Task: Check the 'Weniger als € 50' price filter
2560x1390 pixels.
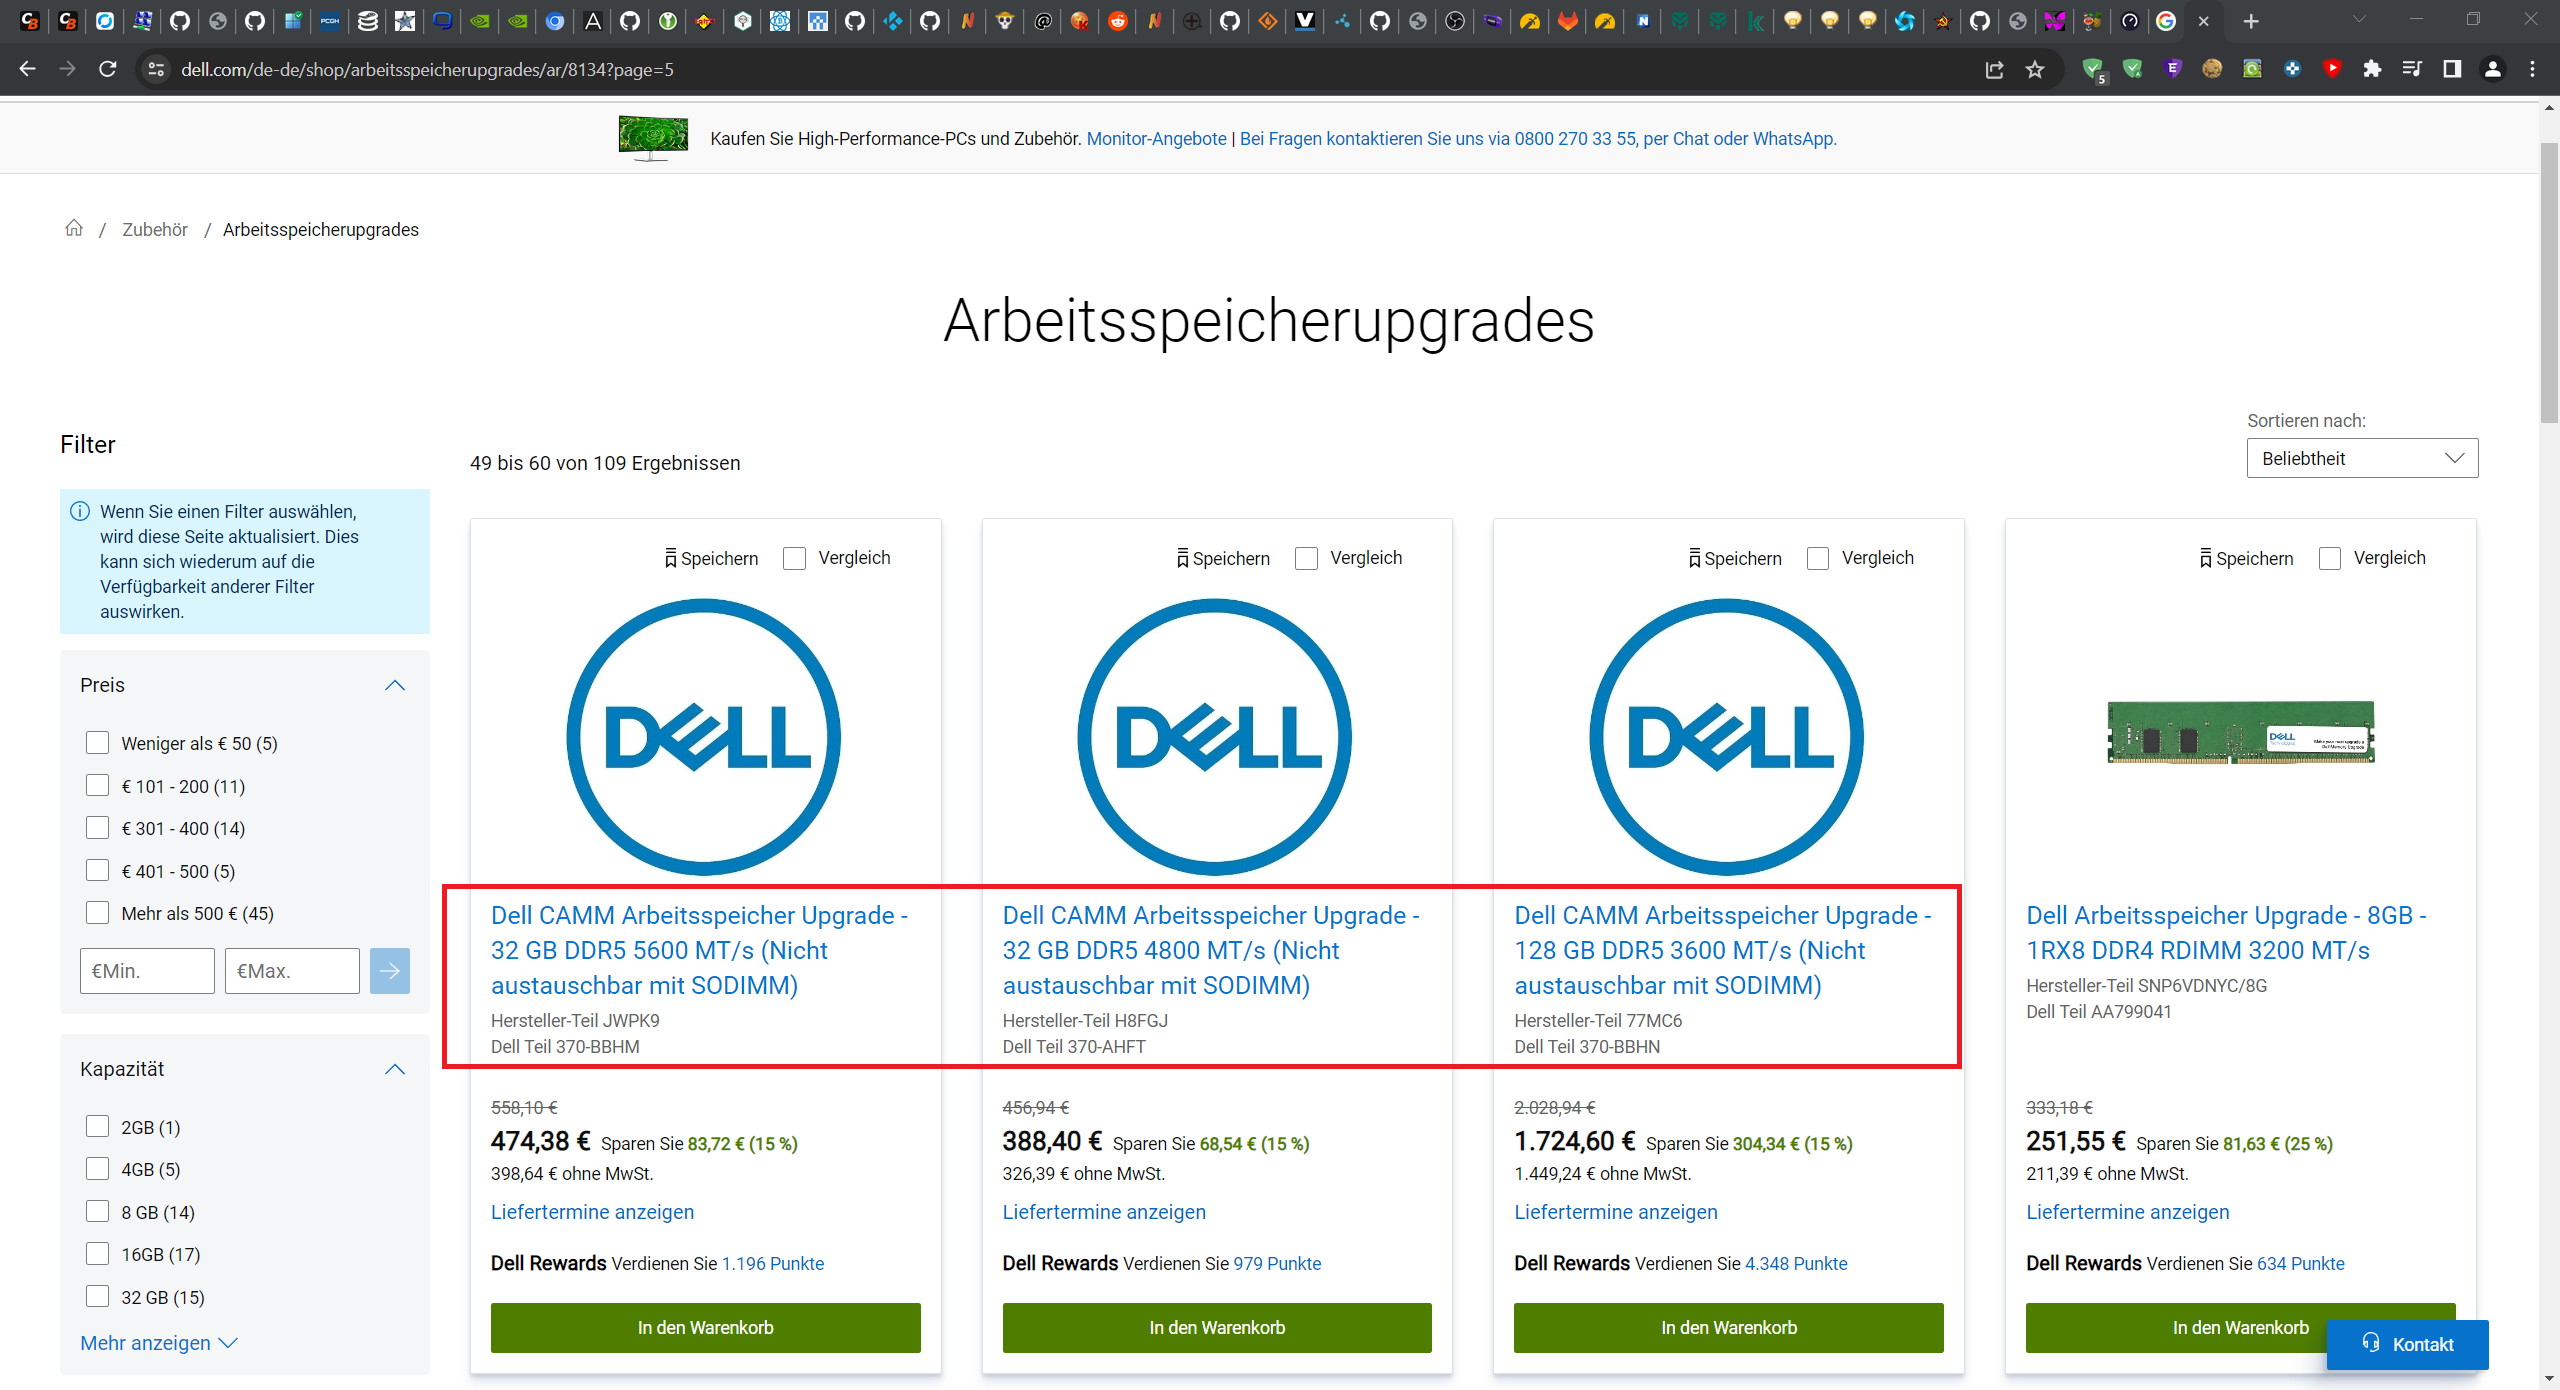Action: (x=97, y=743)
